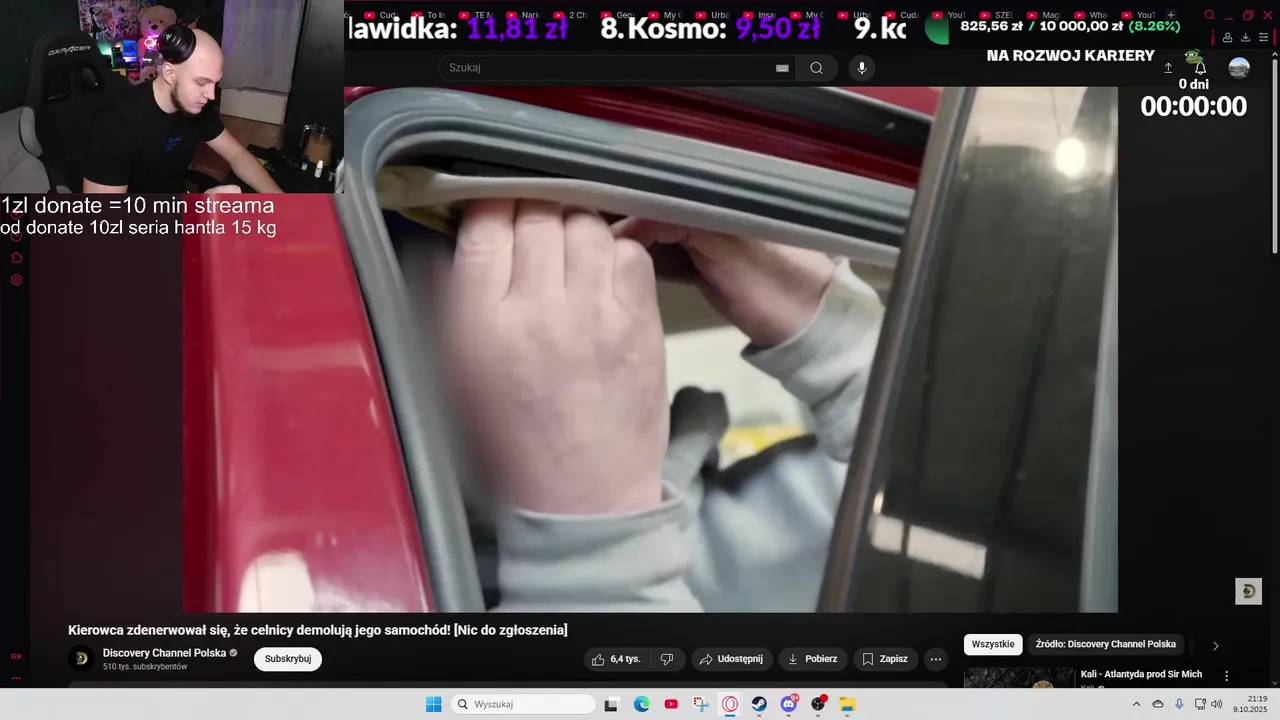This screenshot has height=720, width=1280.
Task: Open Snipping Tool on the taskbar
Action: pyautogui.click(x=700, y=704)
